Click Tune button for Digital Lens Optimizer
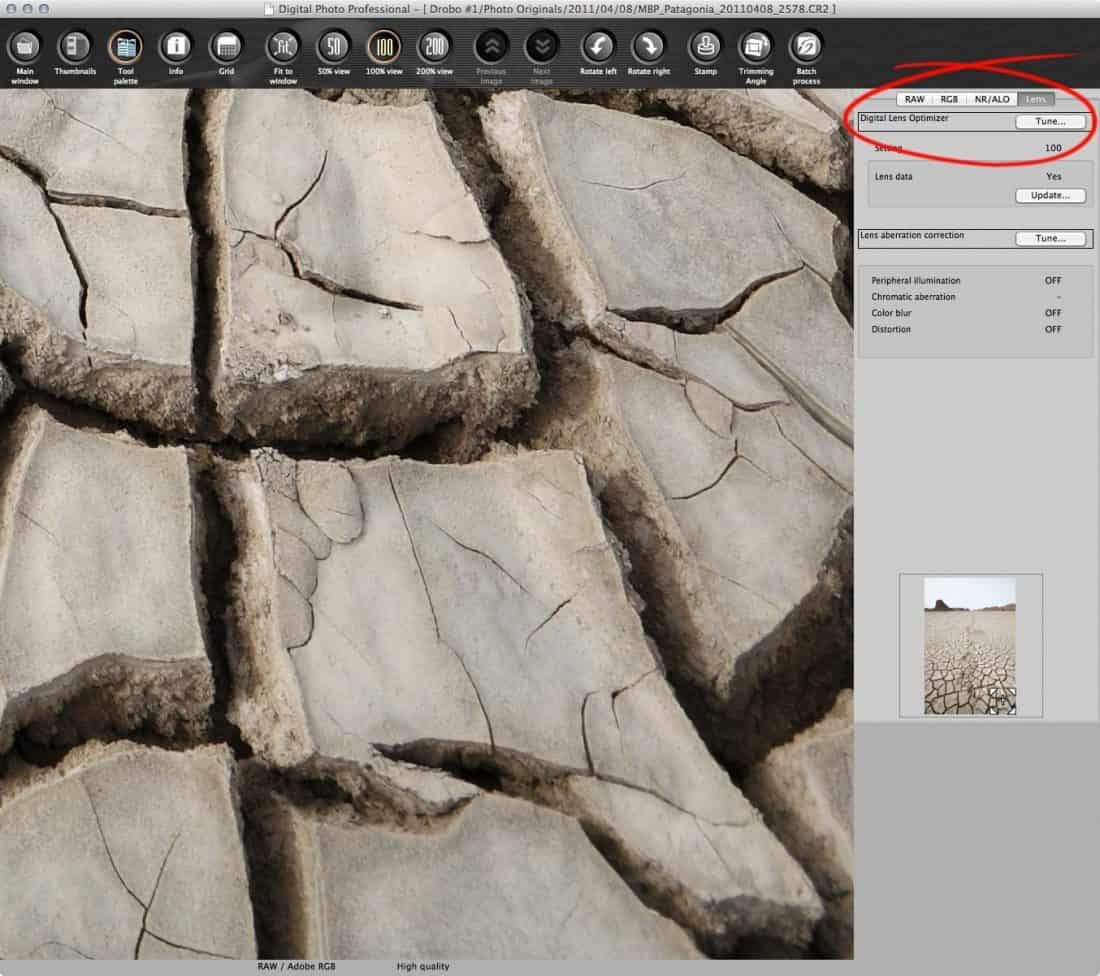 coord(1050,121)
